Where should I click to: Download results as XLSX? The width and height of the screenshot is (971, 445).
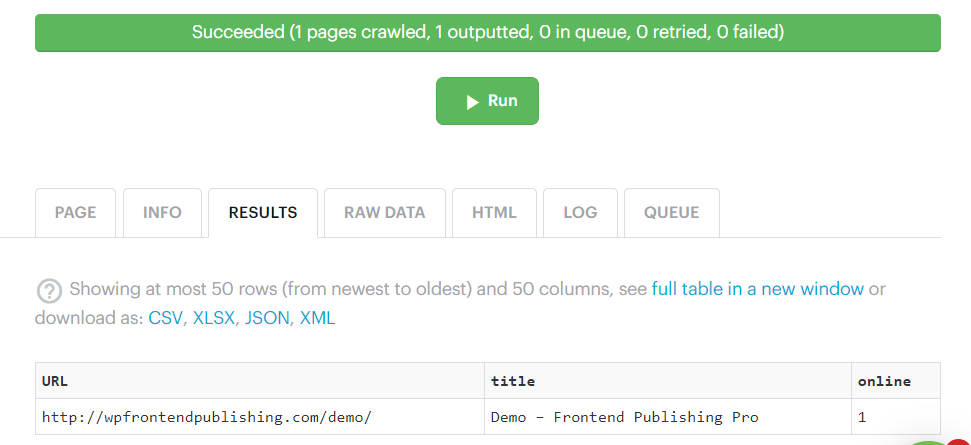coord(214,319)
